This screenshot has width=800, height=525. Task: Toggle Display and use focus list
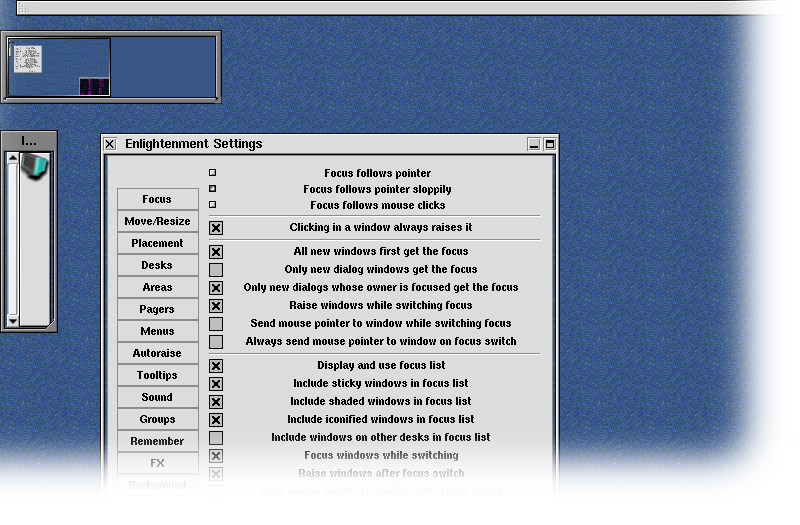click(216, 366)
